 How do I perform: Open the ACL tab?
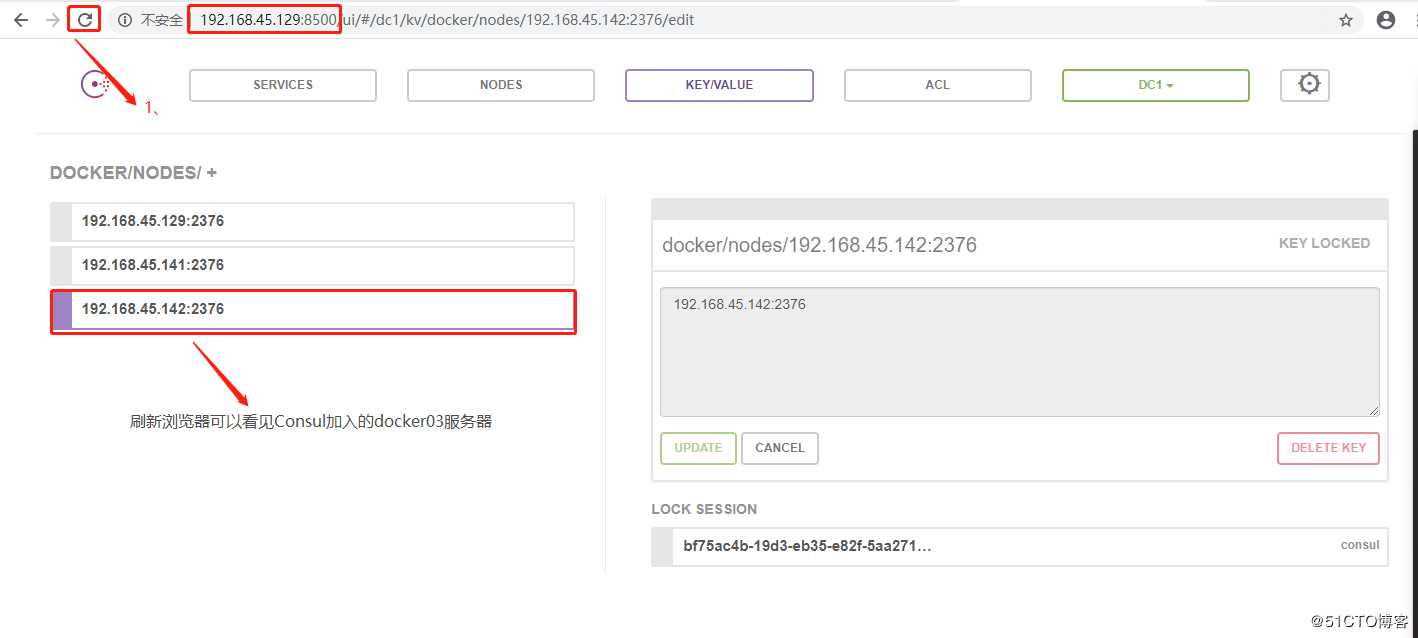[937, 85]
